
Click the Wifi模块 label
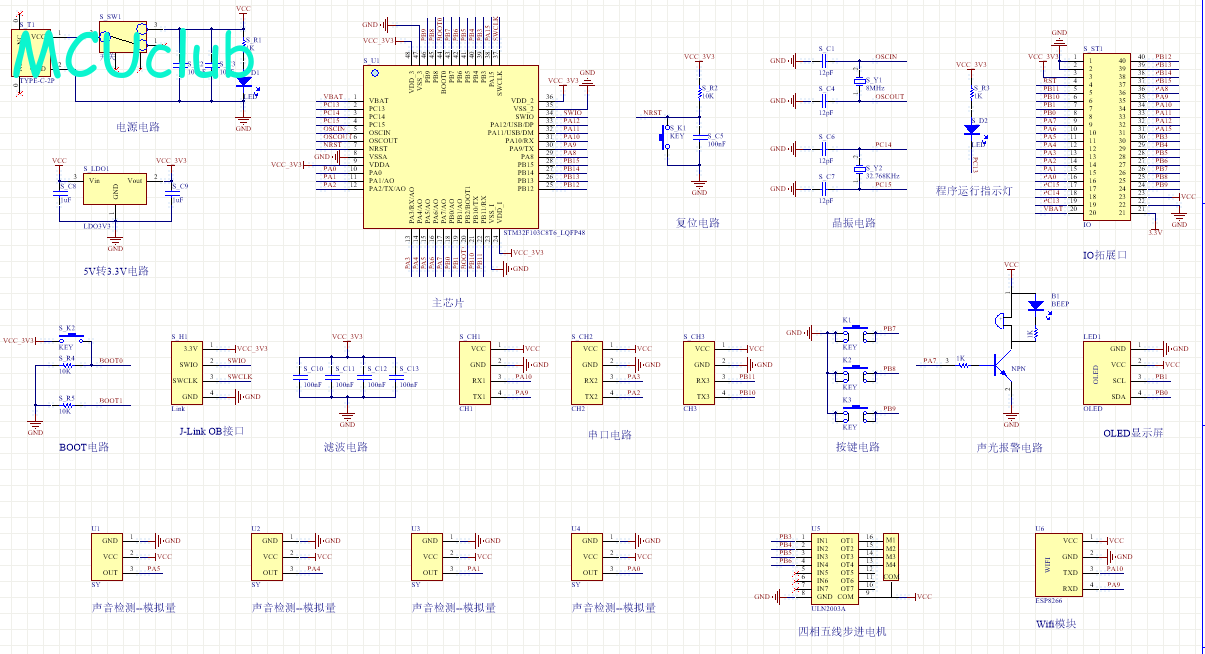[x=1056, y=623]
